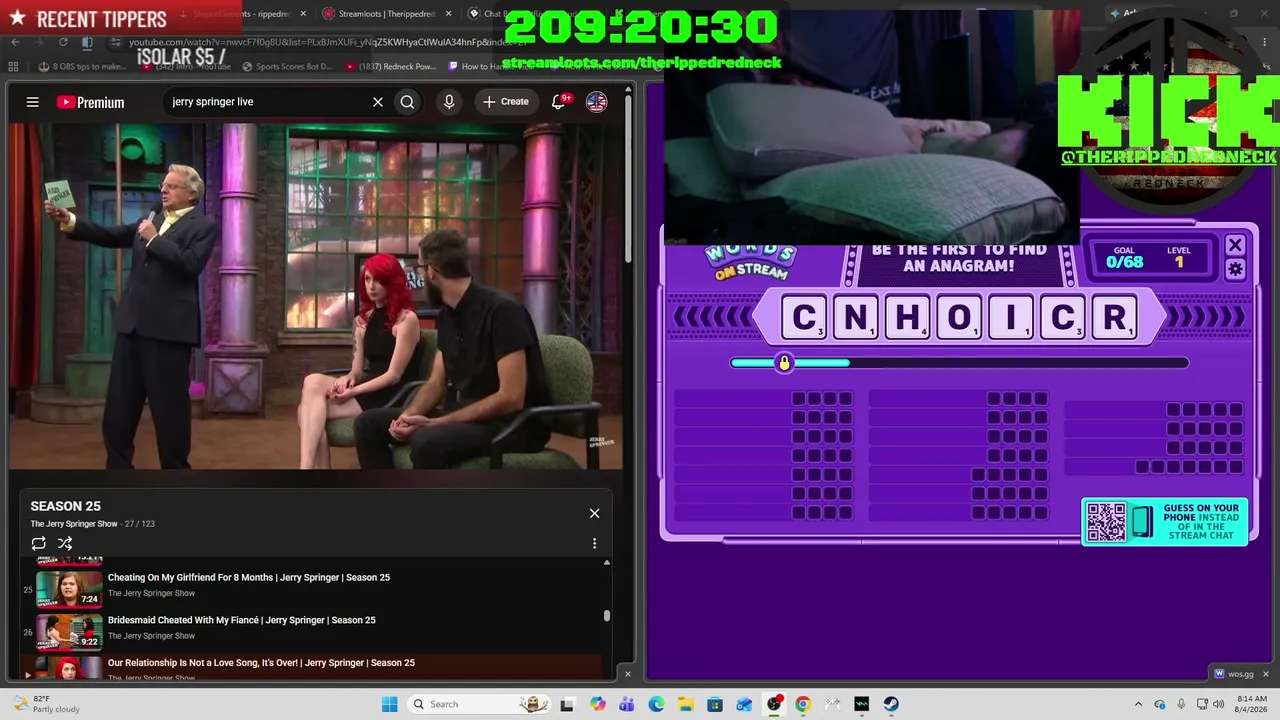This screenshot has width=1280, height=720.
Task: Toggle shuffle for the Season 25 playlist
Action: [x=65, y=544]
